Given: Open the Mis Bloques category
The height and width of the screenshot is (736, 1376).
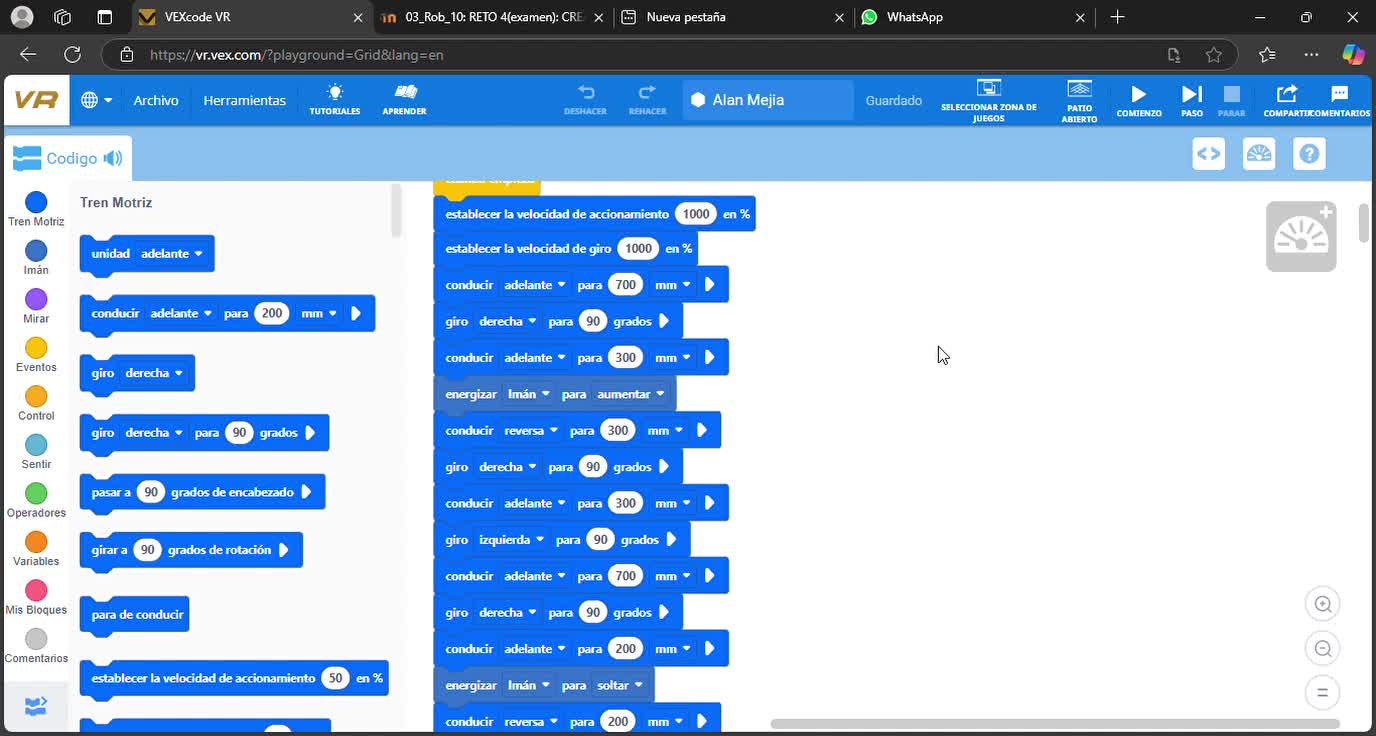Looking at the screenshot, I should [35, 595].
